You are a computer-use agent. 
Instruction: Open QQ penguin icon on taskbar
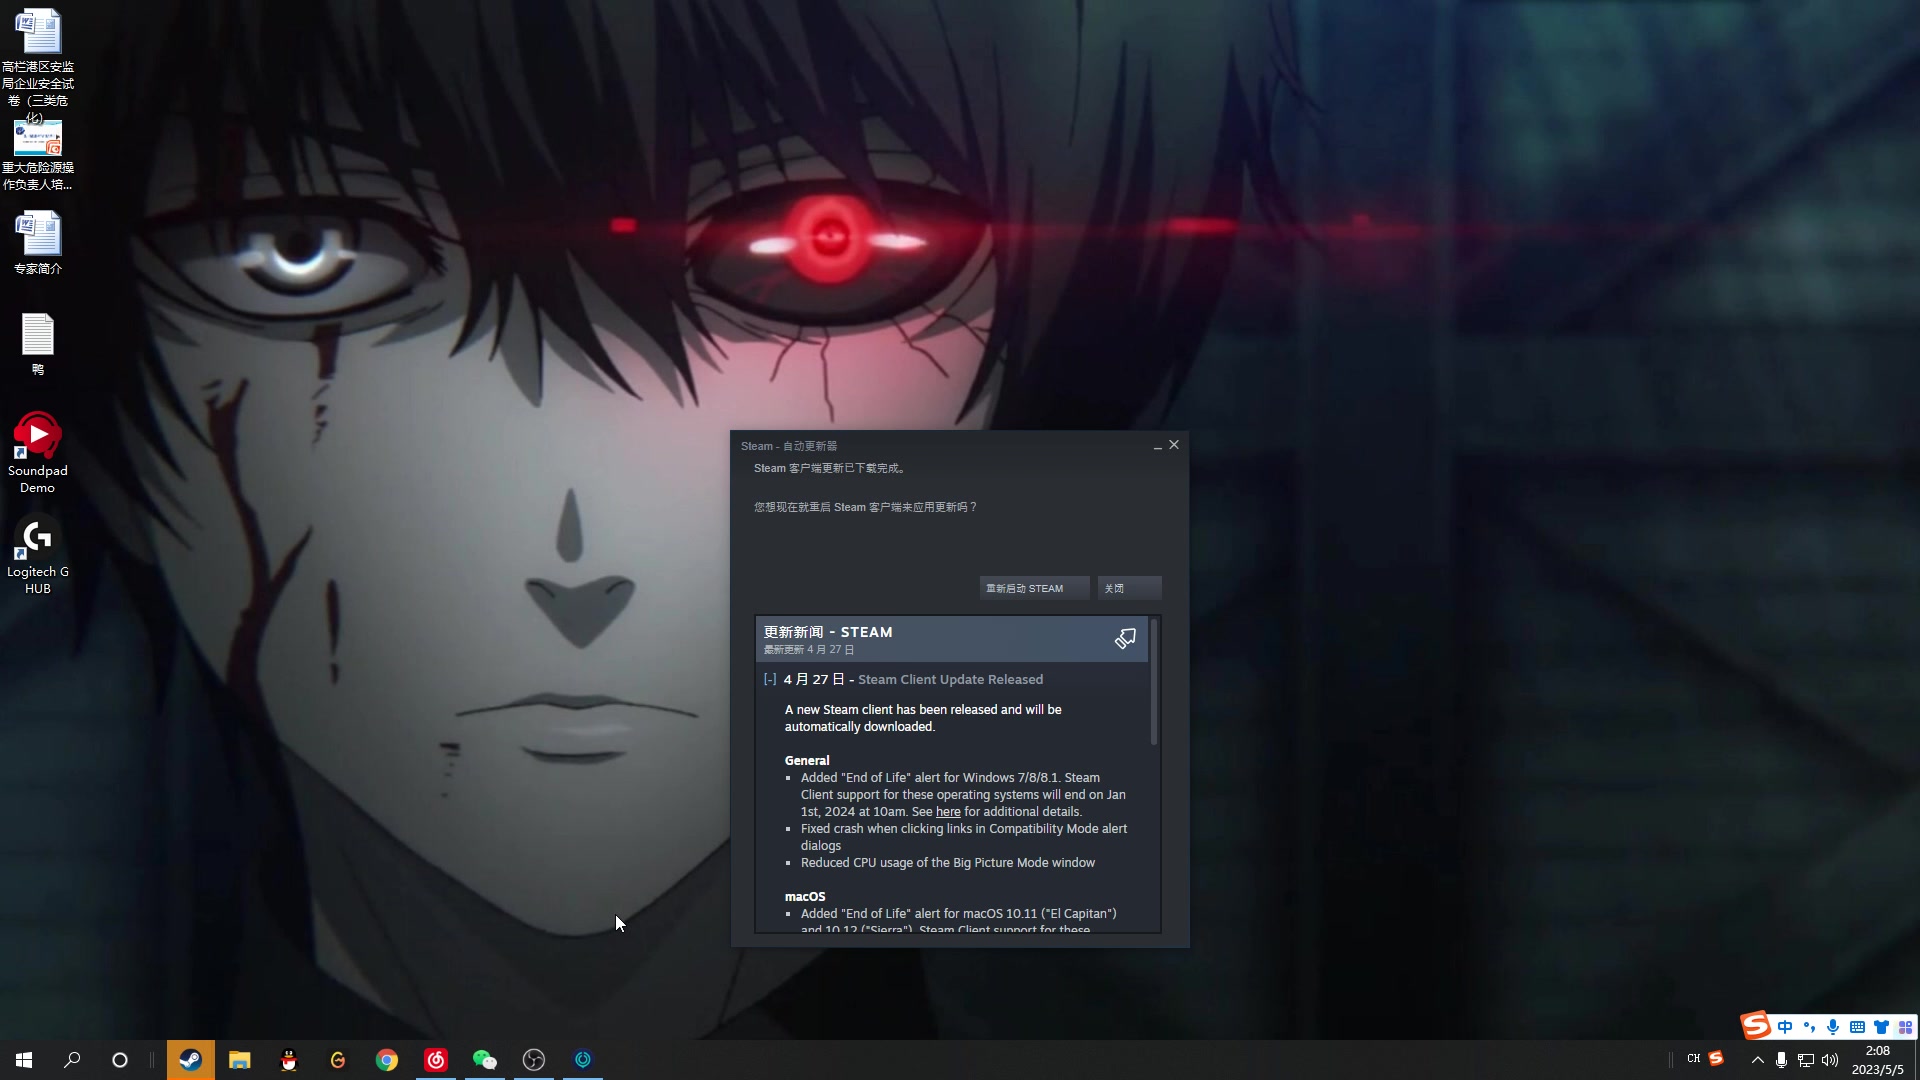(x=289, y=1060)
